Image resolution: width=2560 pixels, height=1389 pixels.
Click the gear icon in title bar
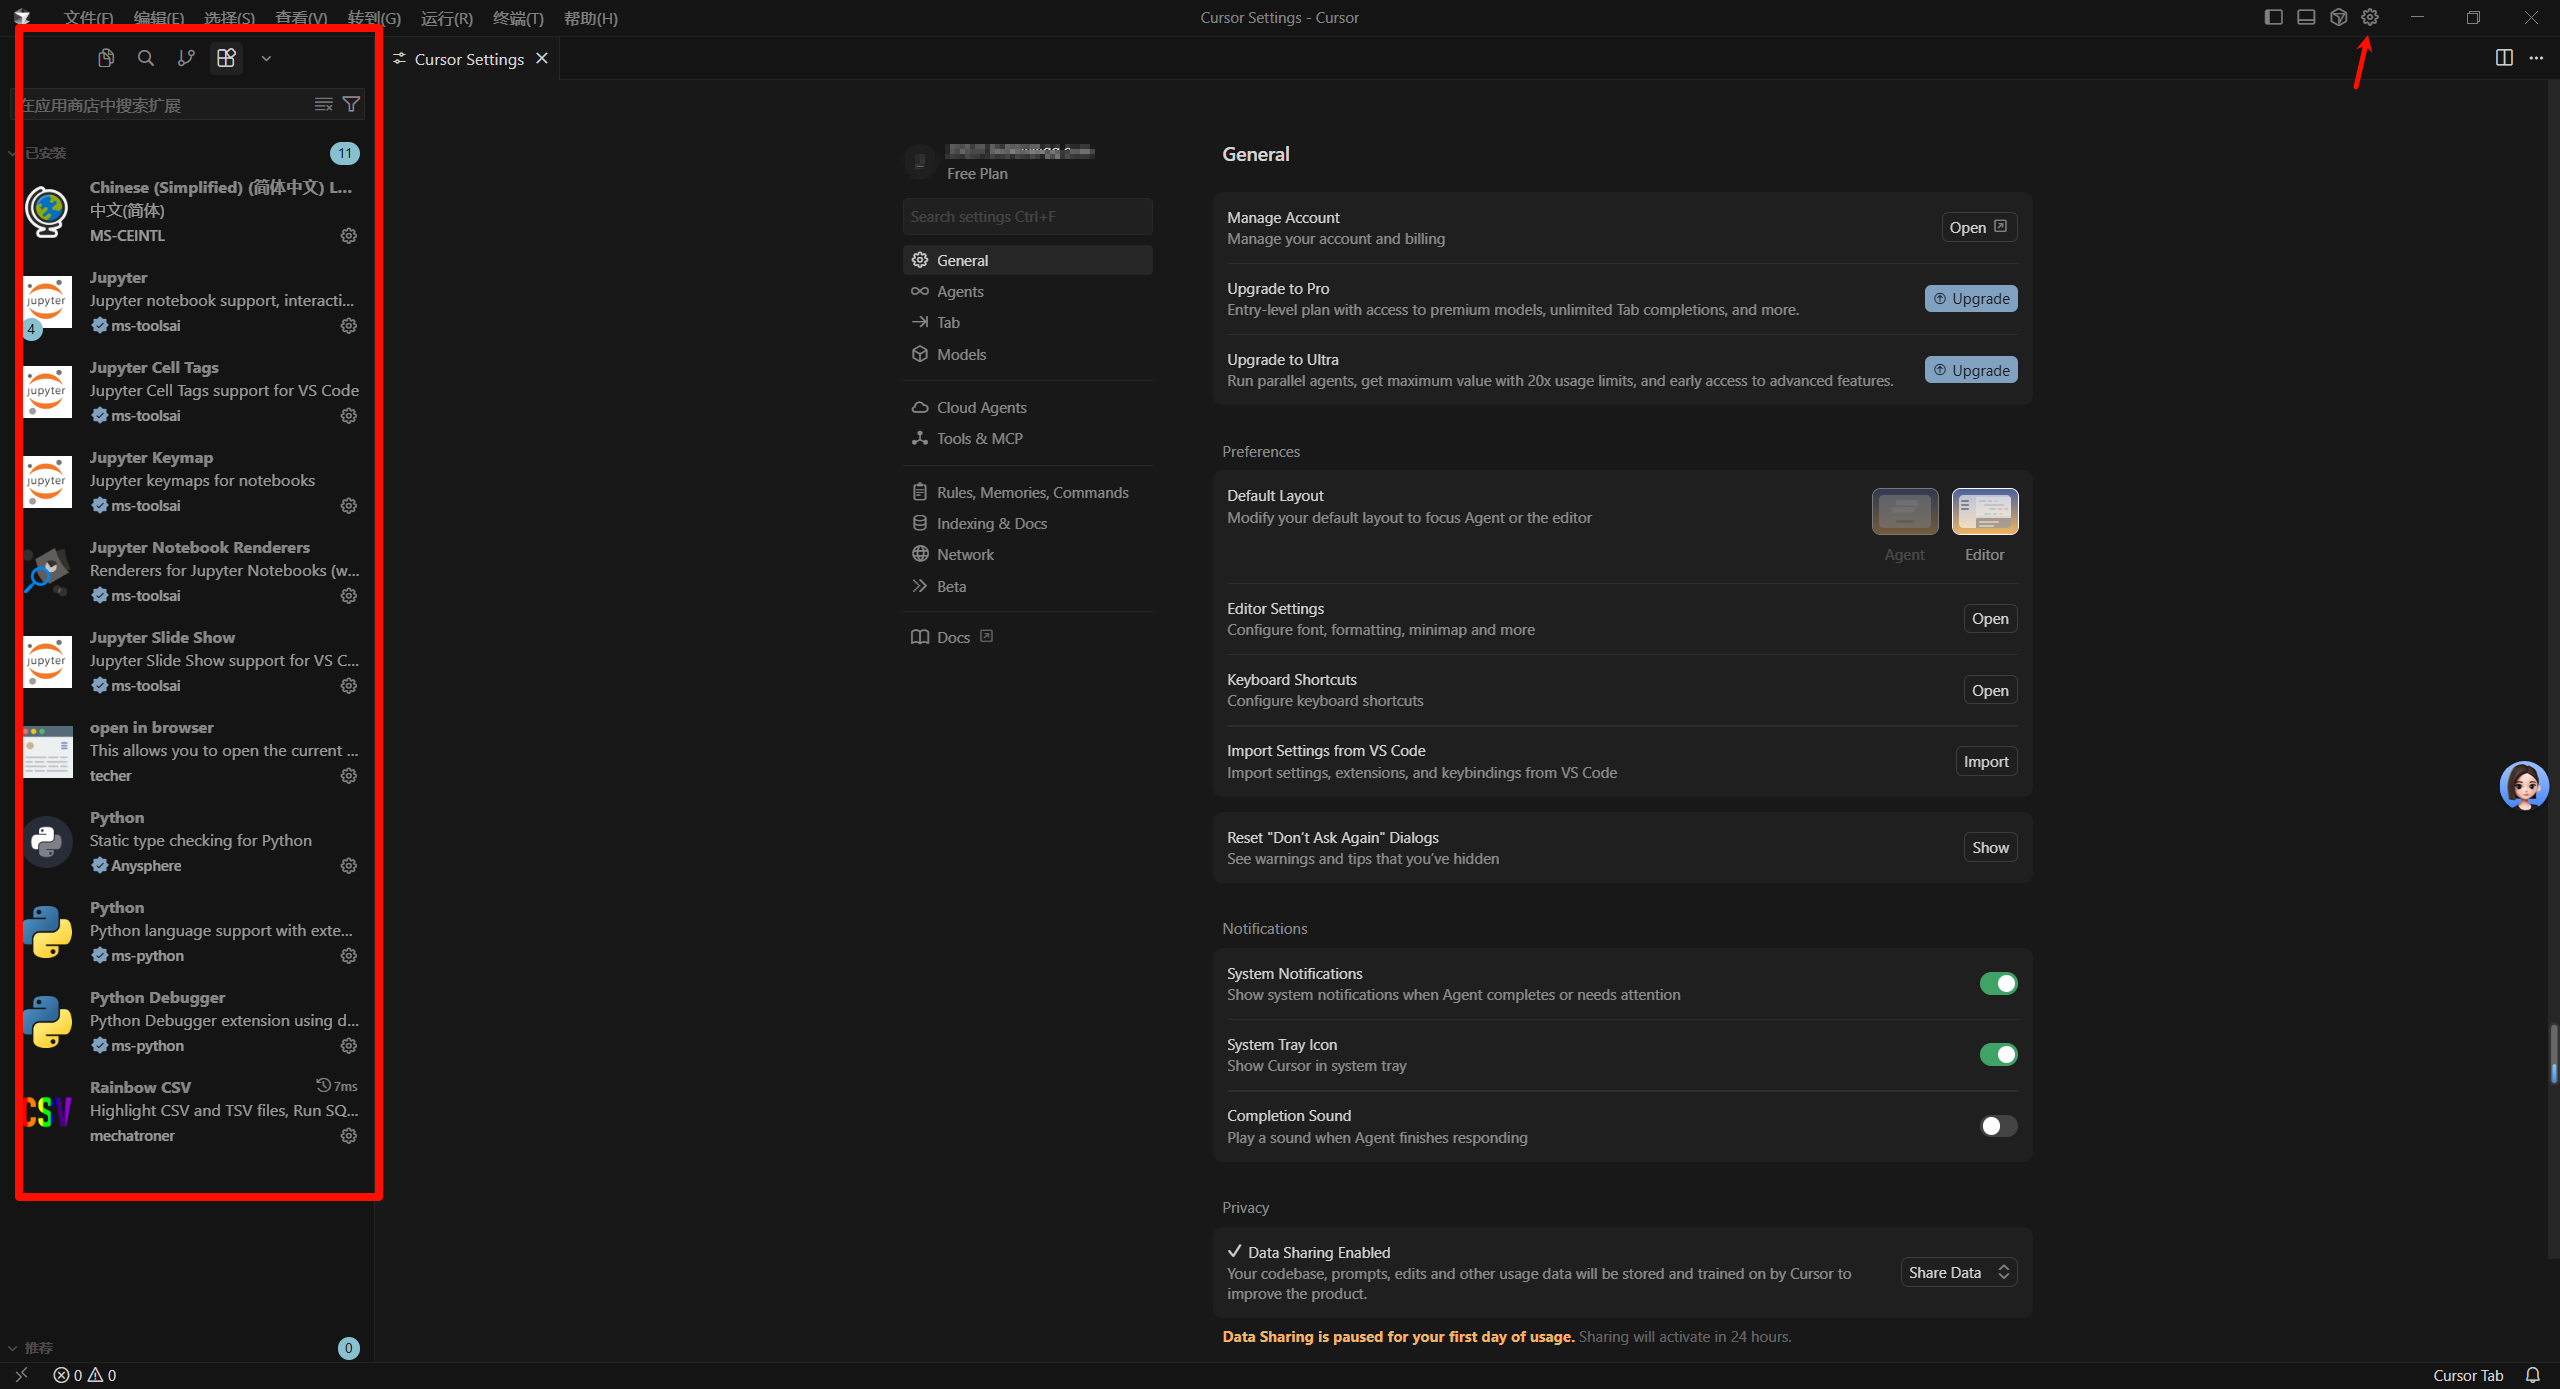tap(2370, 17)
